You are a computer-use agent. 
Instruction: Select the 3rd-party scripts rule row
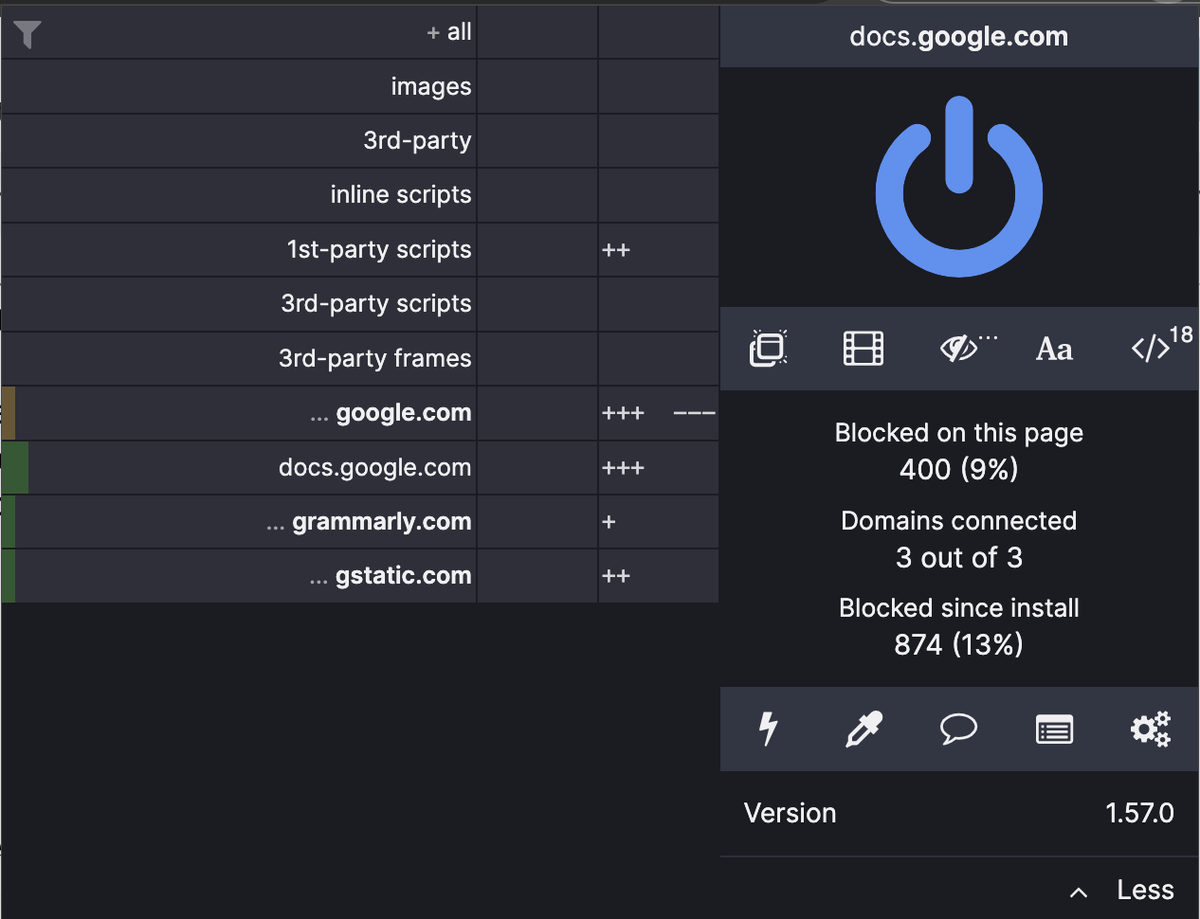(376, 304)
